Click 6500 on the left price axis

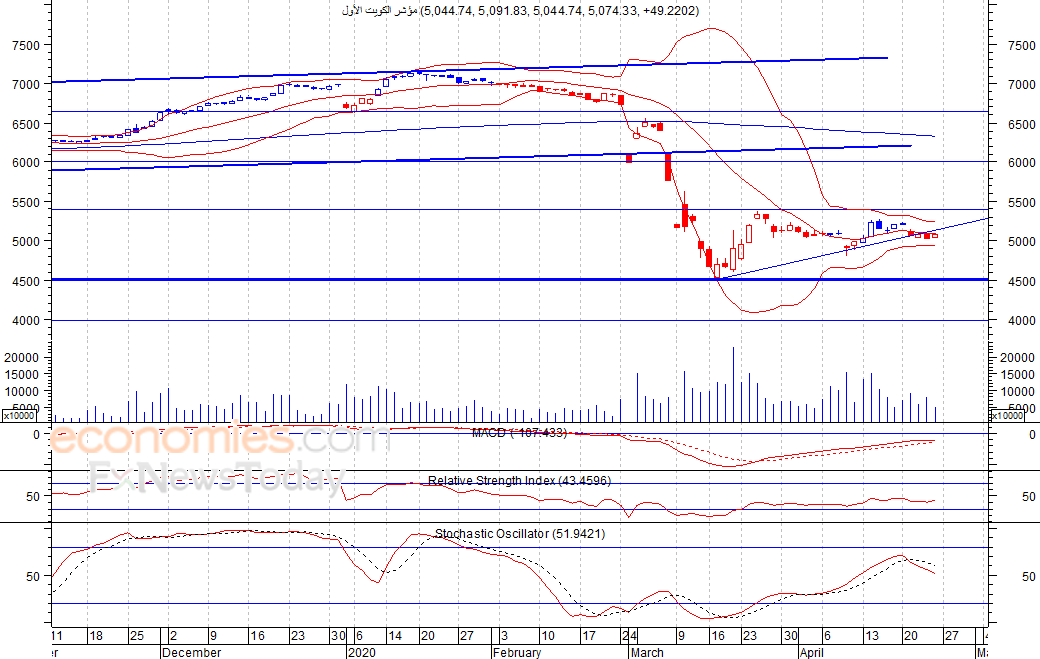pos(26,125)
